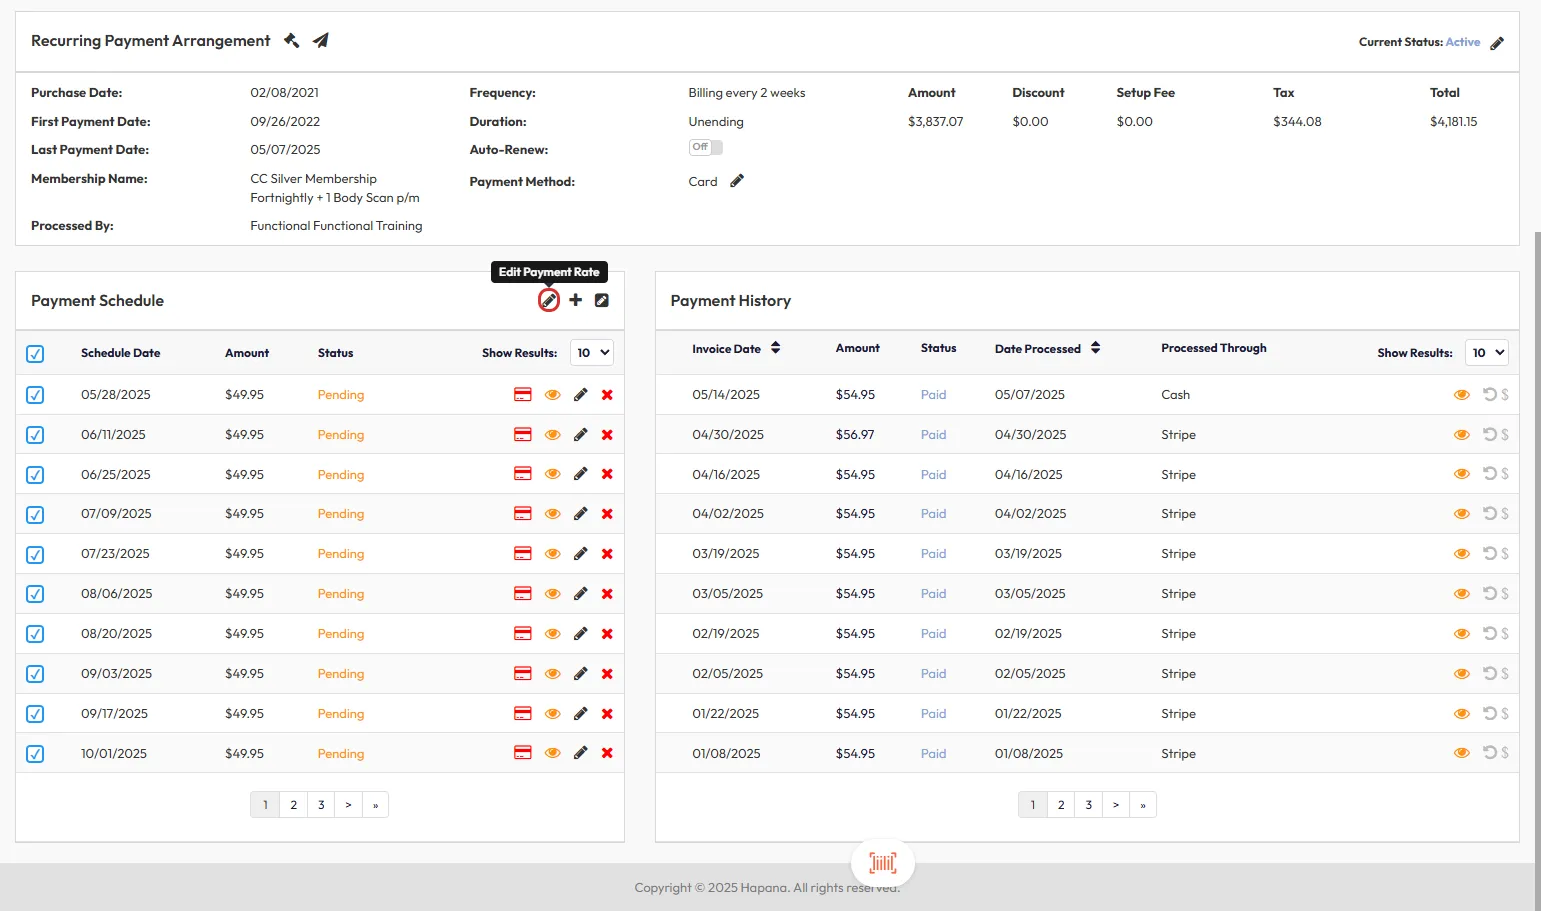Sort Payment History by Date Processed
The image size is (1541, 911).
(1096, 348)
